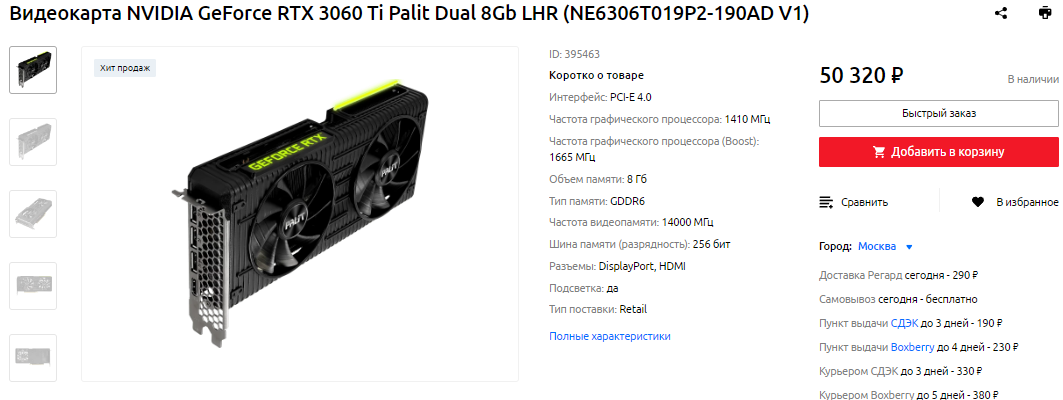Select the third product thumbnail
Viewport: 1063px width, 400px height.
click(33, 214)
